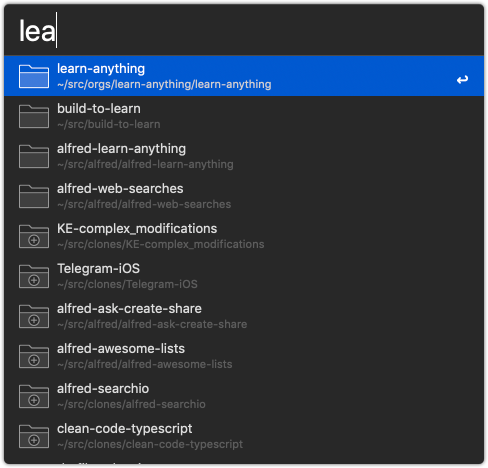
Task: Click the alfred-awesome-lists folder icon
Action: [34, 356]
